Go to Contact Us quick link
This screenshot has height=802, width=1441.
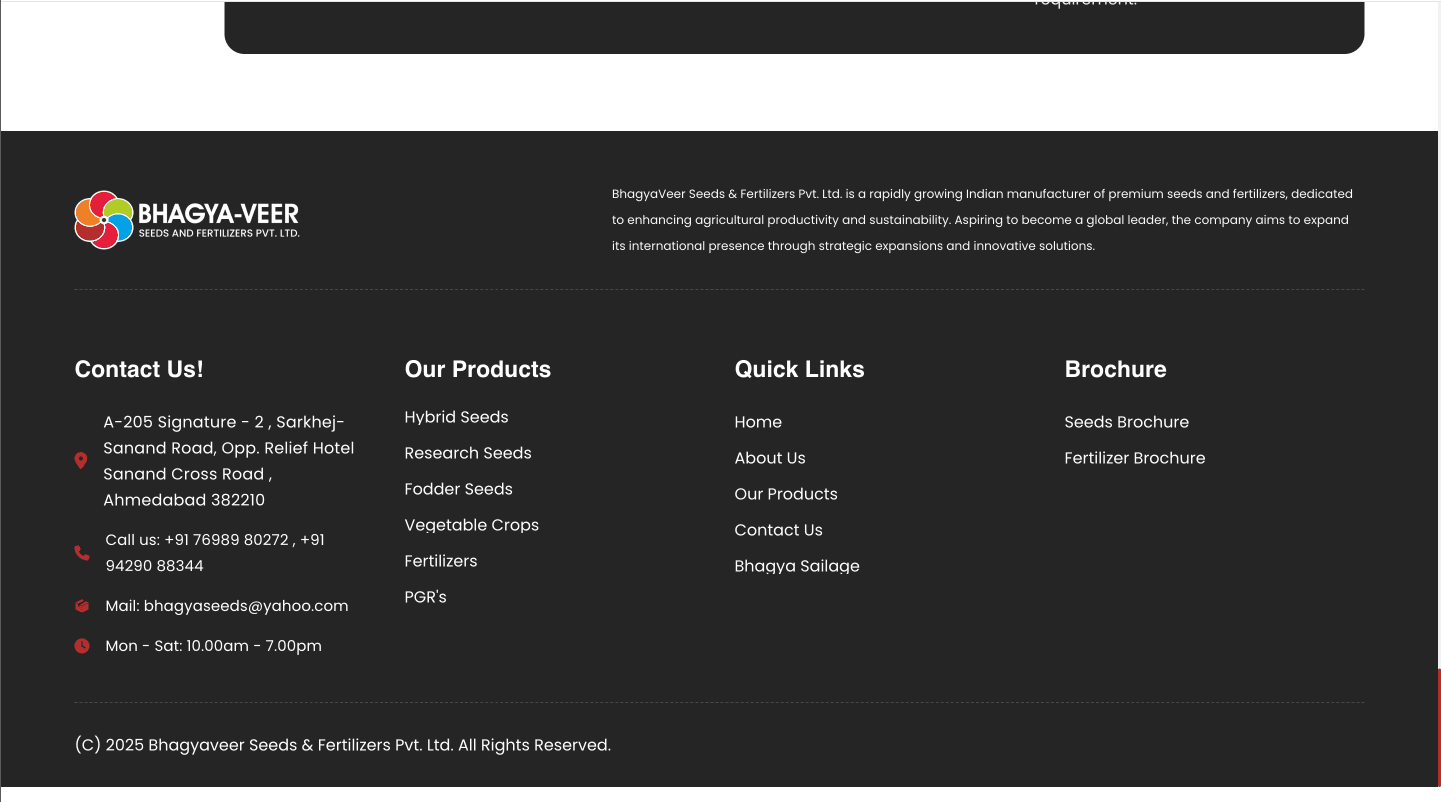778,530
